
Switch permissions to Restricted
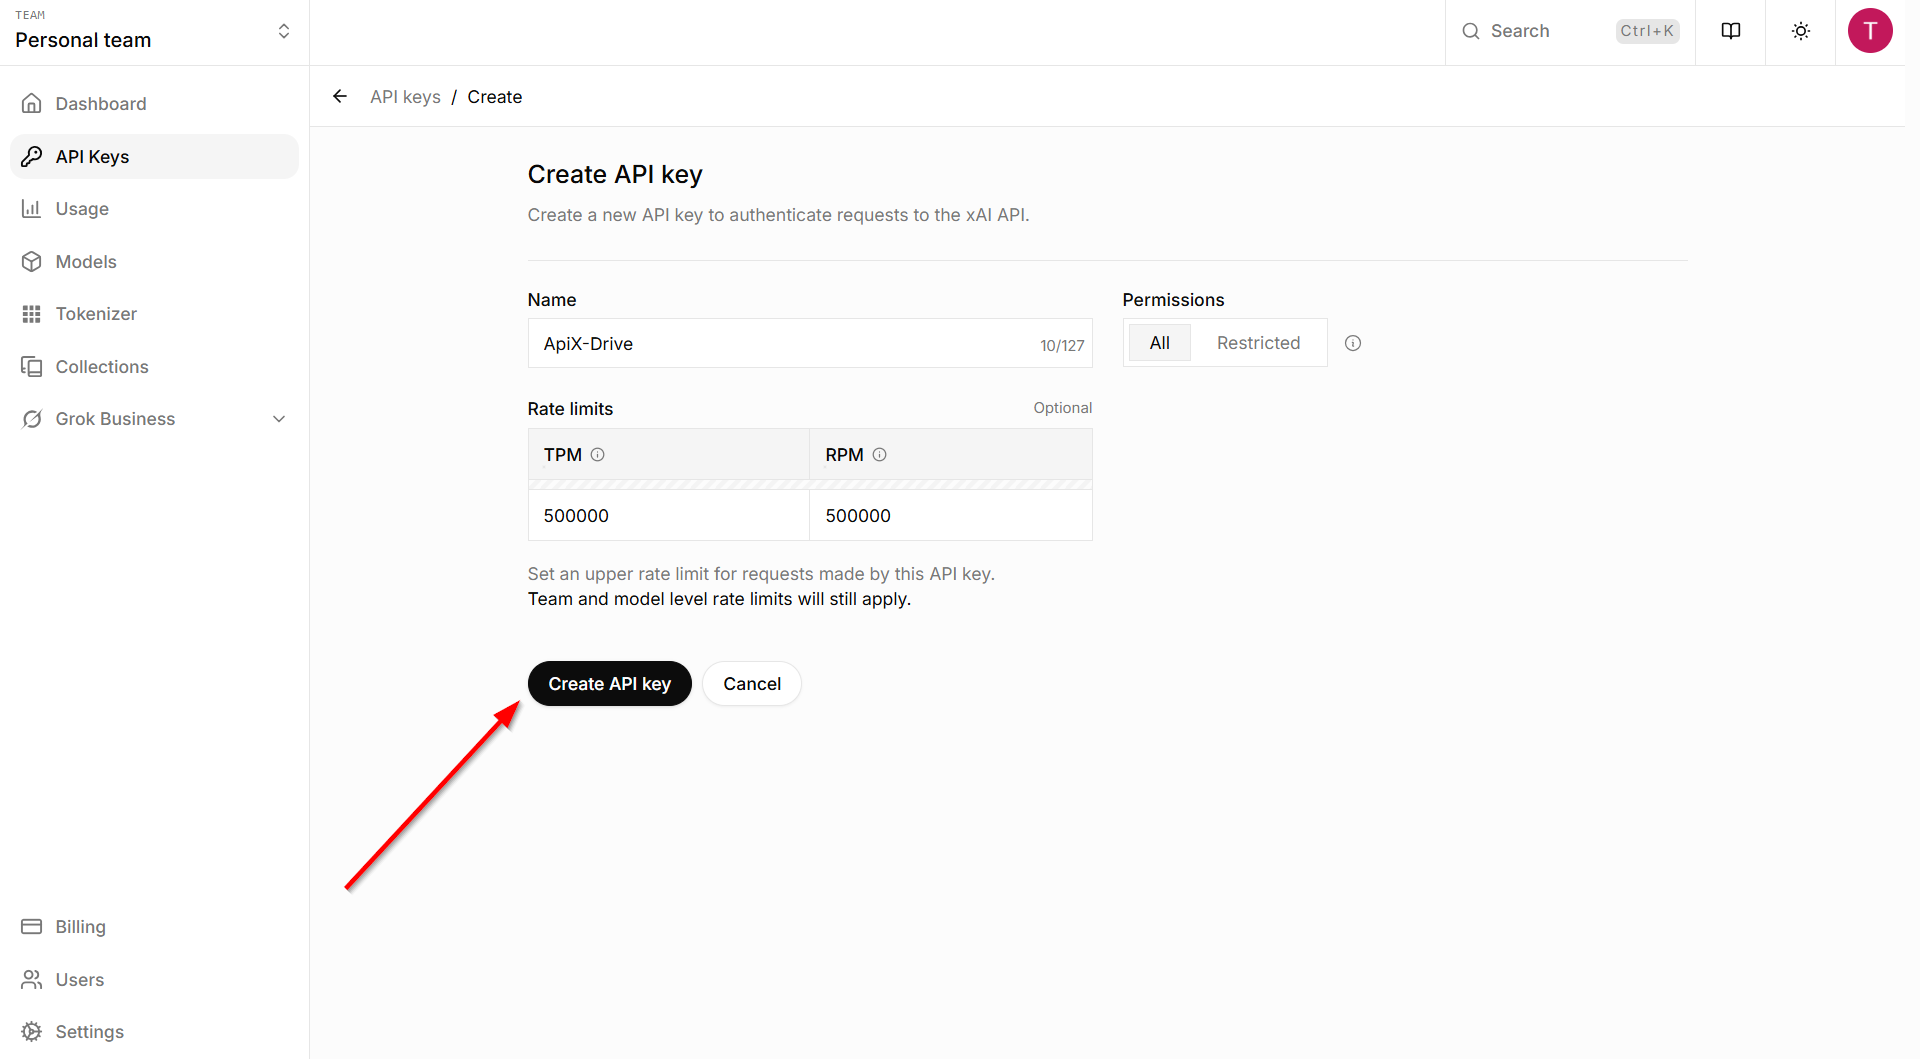(x=1258, y=342)
